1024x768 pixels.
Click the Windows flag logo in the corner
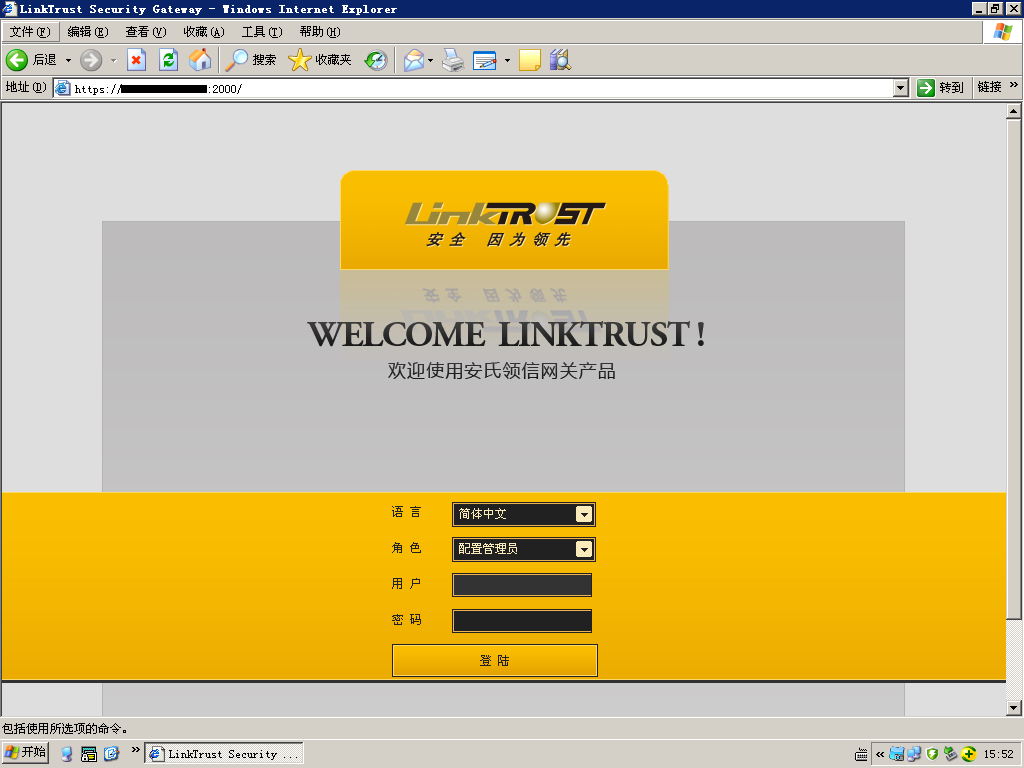(x=1002, y=31)
